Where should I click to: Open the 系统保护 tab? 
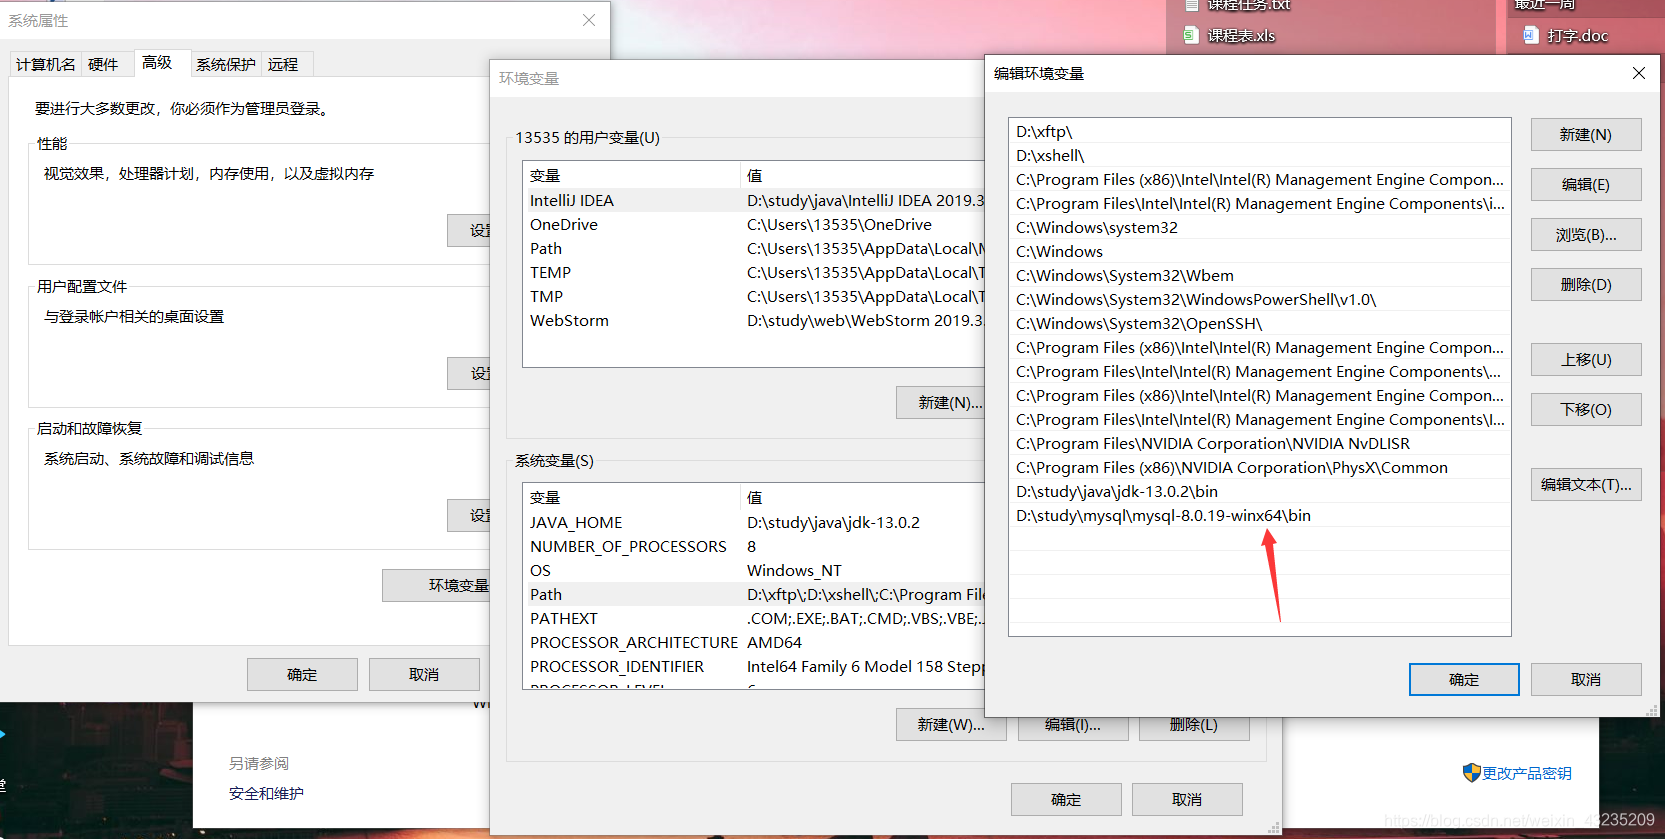coord(226,64)
